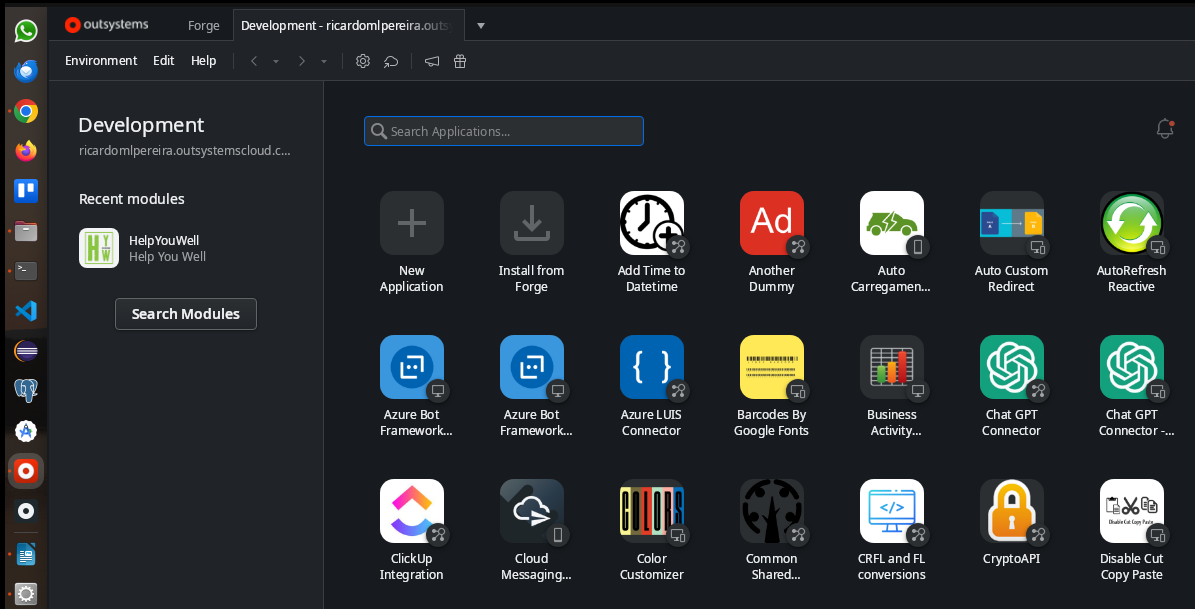This screenshot has width=1195, height=609.
Task: Launch Google Chrome from the dock
Action: 25,111
